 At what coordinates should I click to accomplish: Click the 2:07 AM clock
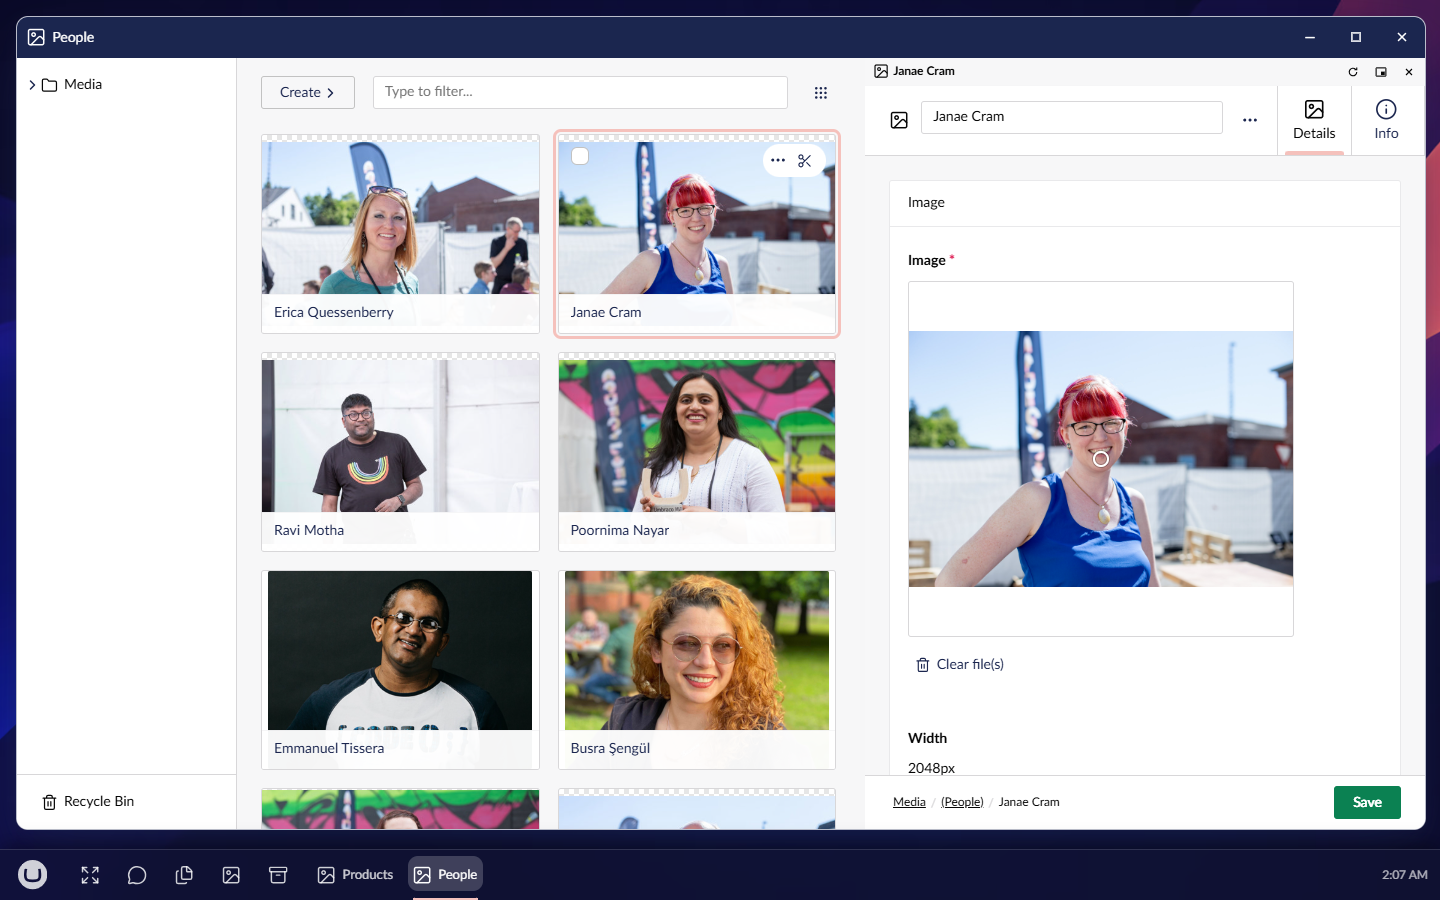[1404, 875]
